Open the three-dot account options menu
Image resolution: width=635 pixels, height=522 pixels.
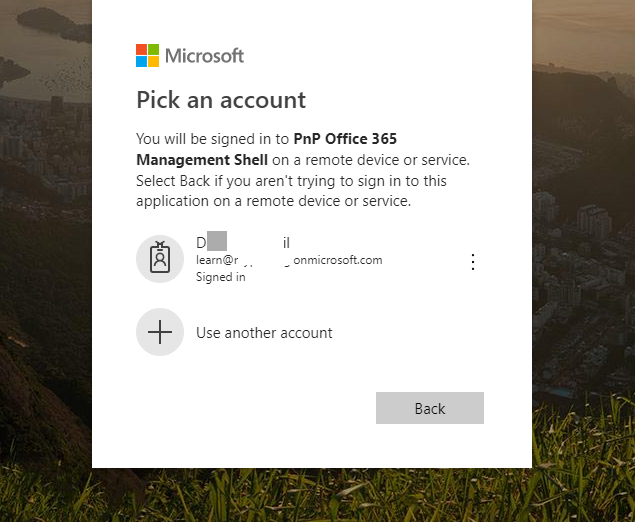(473, 262)
